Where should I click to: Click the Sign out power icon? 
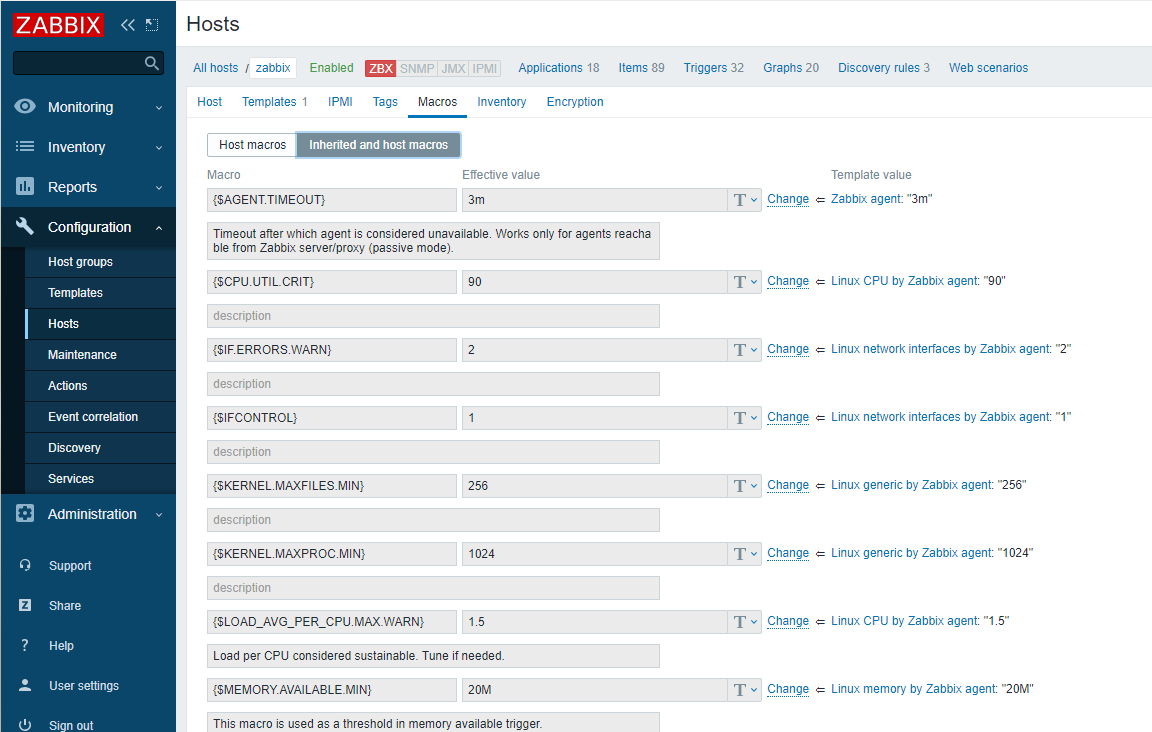[25, 725]
